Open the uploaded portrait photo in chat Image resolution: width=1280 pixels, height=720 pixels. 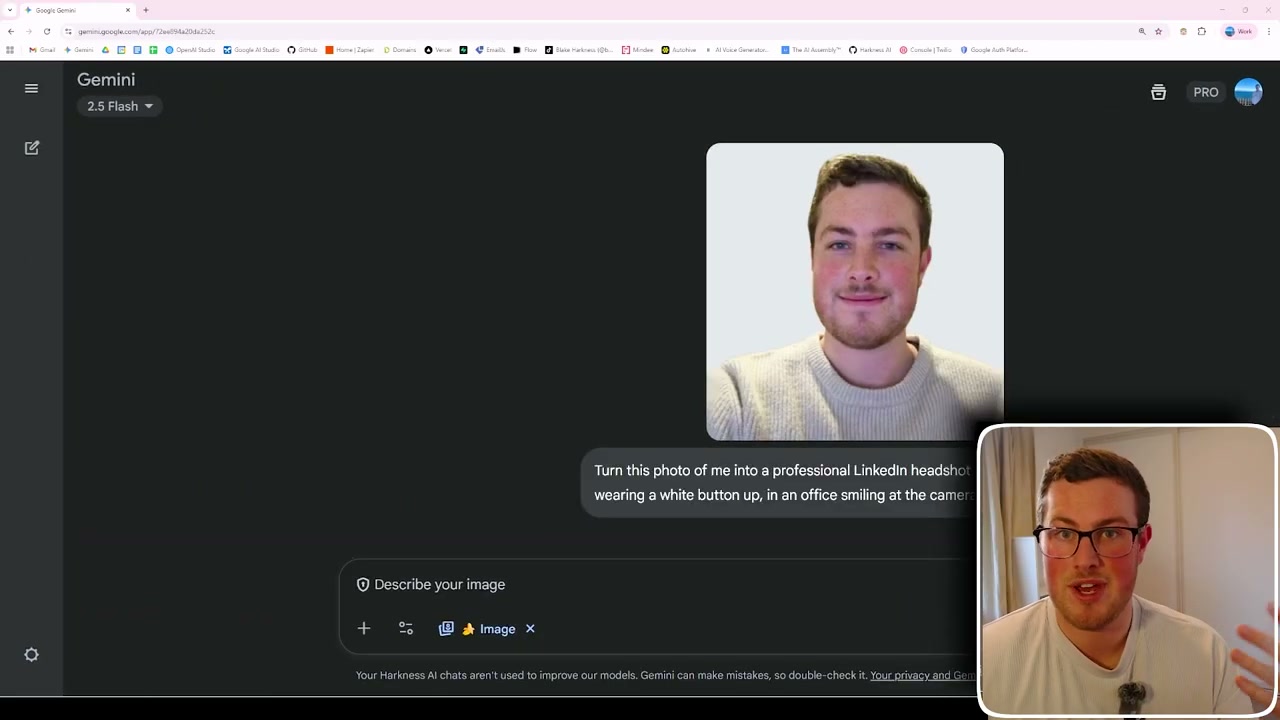click(x=855, y=291)
